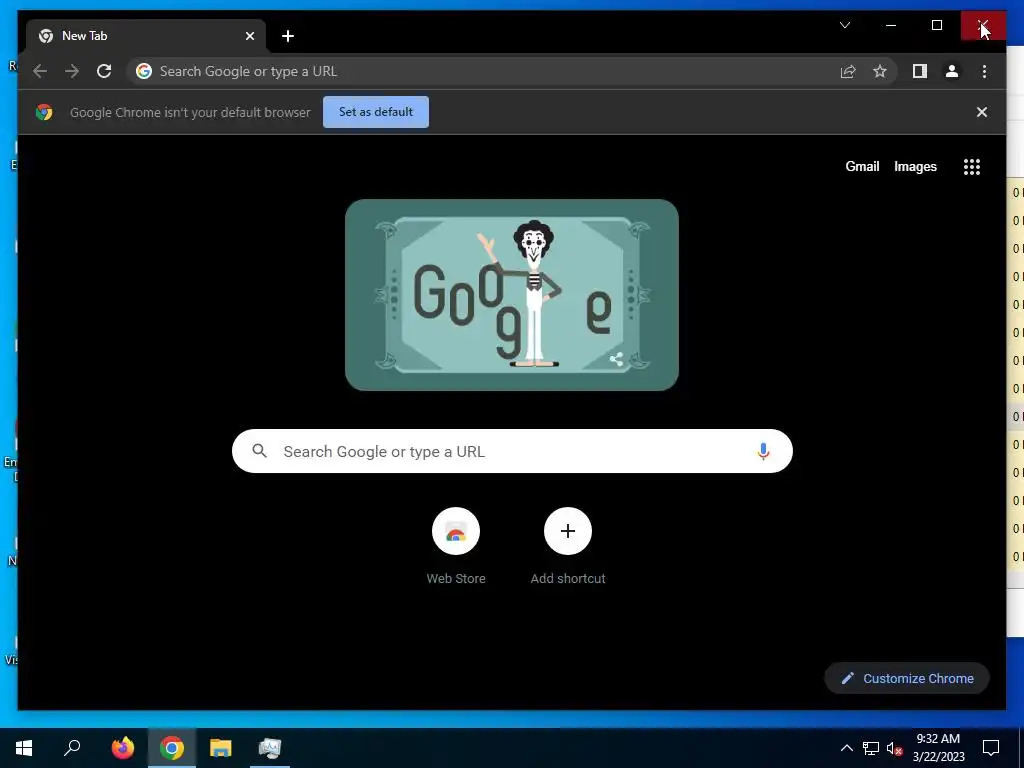Switch to Chrome taskbar icon
Screen dimensions: 1024x768
coord(172,748)
